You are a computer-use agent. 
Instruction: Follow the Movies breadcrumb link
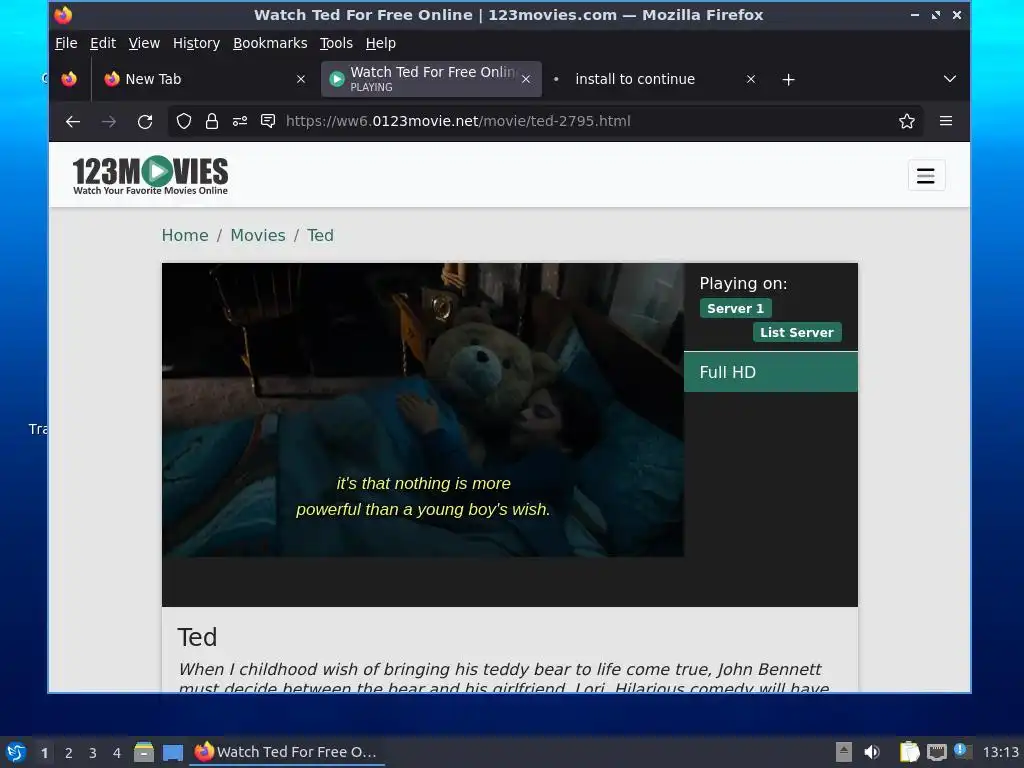(x=258, y=236)
